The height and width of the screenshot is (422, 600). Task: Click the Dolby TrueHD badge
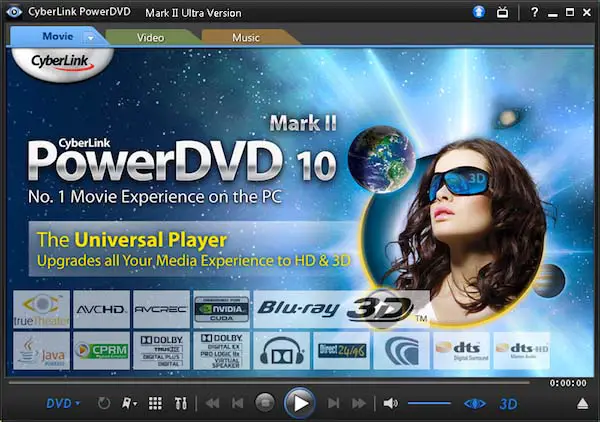coord(161,350)
